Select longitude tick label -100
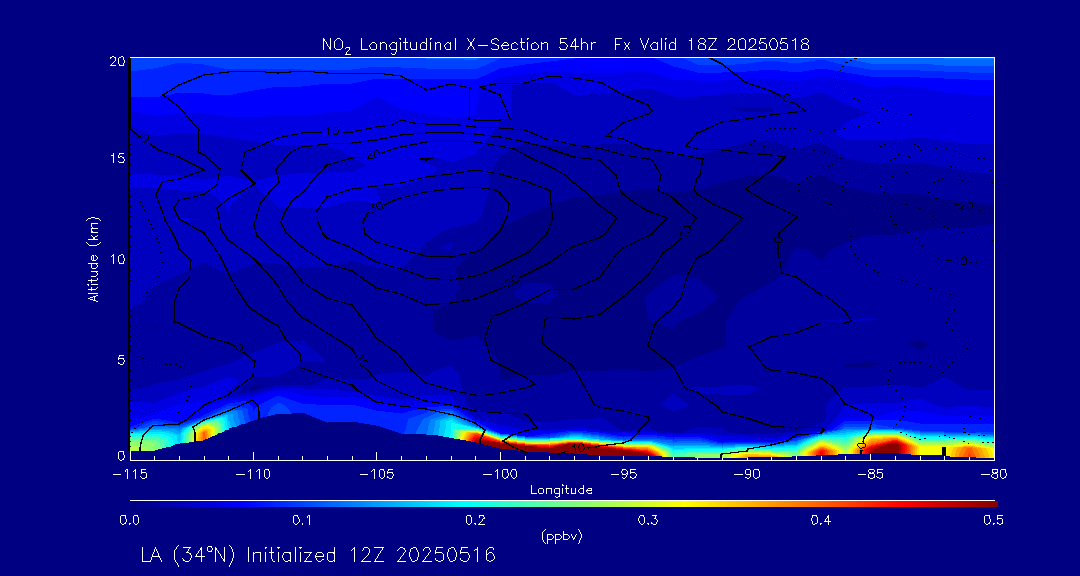Image resolution: width=1080 pixels, height=576 pixels. pyautogui.click(x=500, y=475)
